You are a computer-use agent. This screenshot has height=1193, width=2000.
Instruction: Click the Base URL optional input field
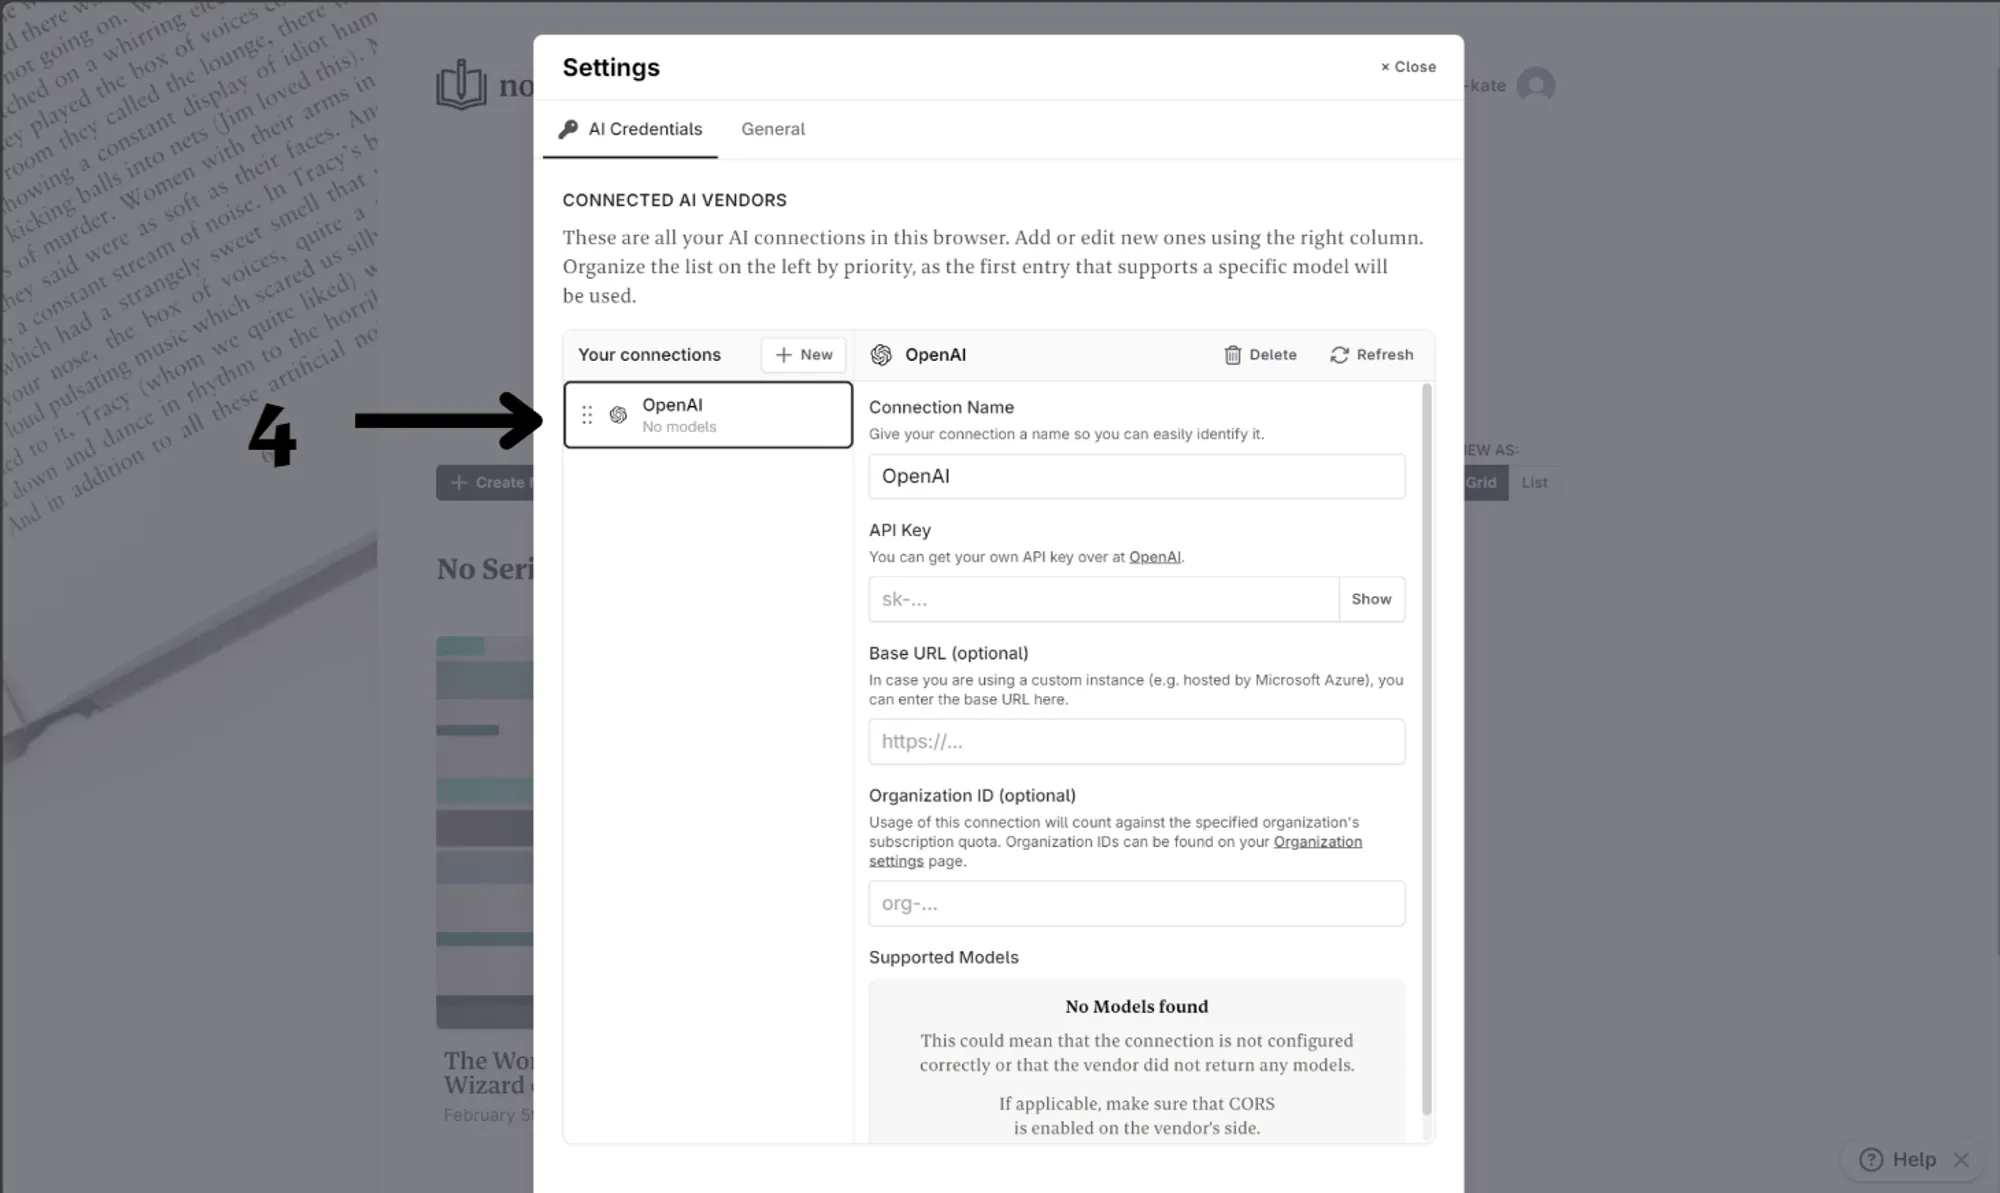[x=1136, y=740]
